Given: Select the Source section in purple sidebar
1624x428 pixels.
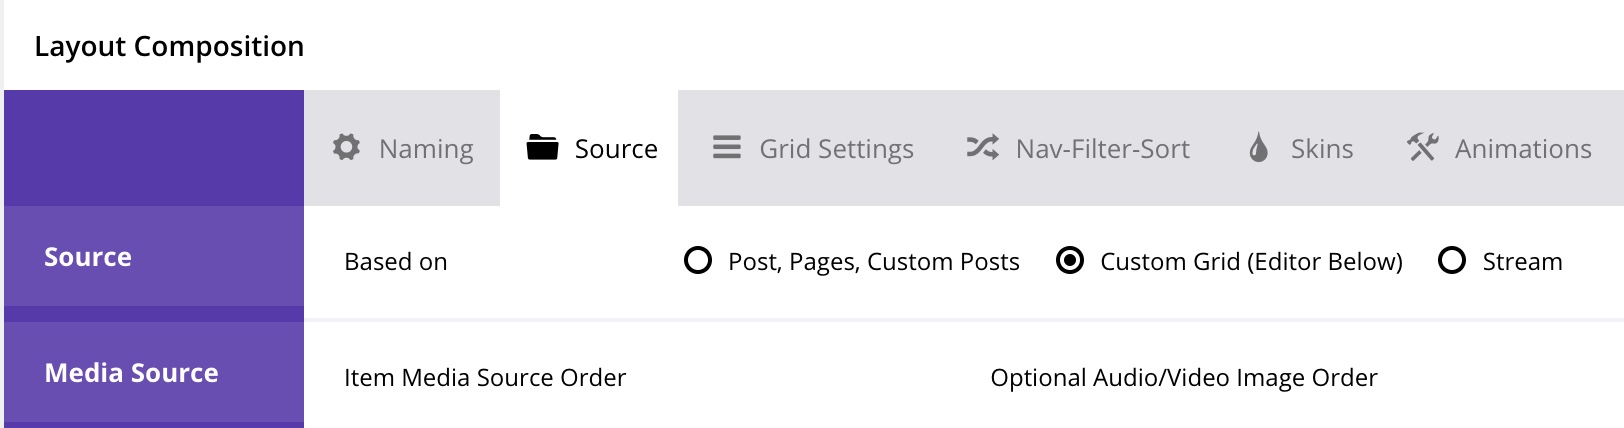Looking at the screenshot, I should tap(88, 257).
